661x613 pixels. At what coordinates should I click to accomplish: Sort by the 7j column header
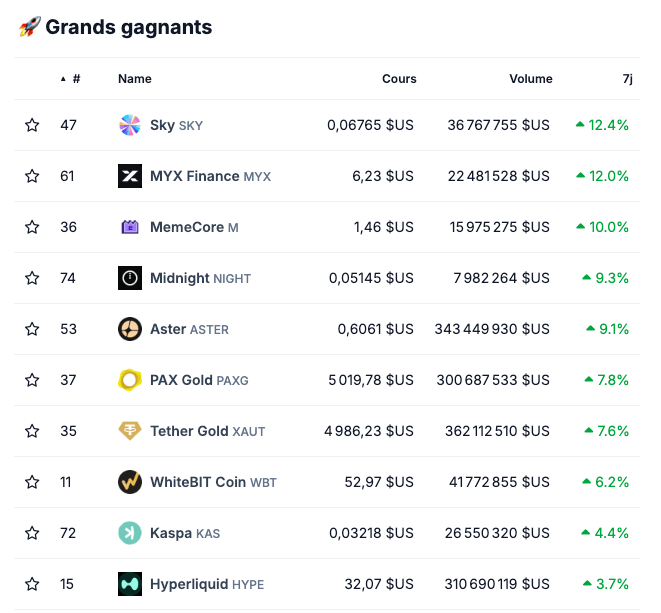pos(626,79)
